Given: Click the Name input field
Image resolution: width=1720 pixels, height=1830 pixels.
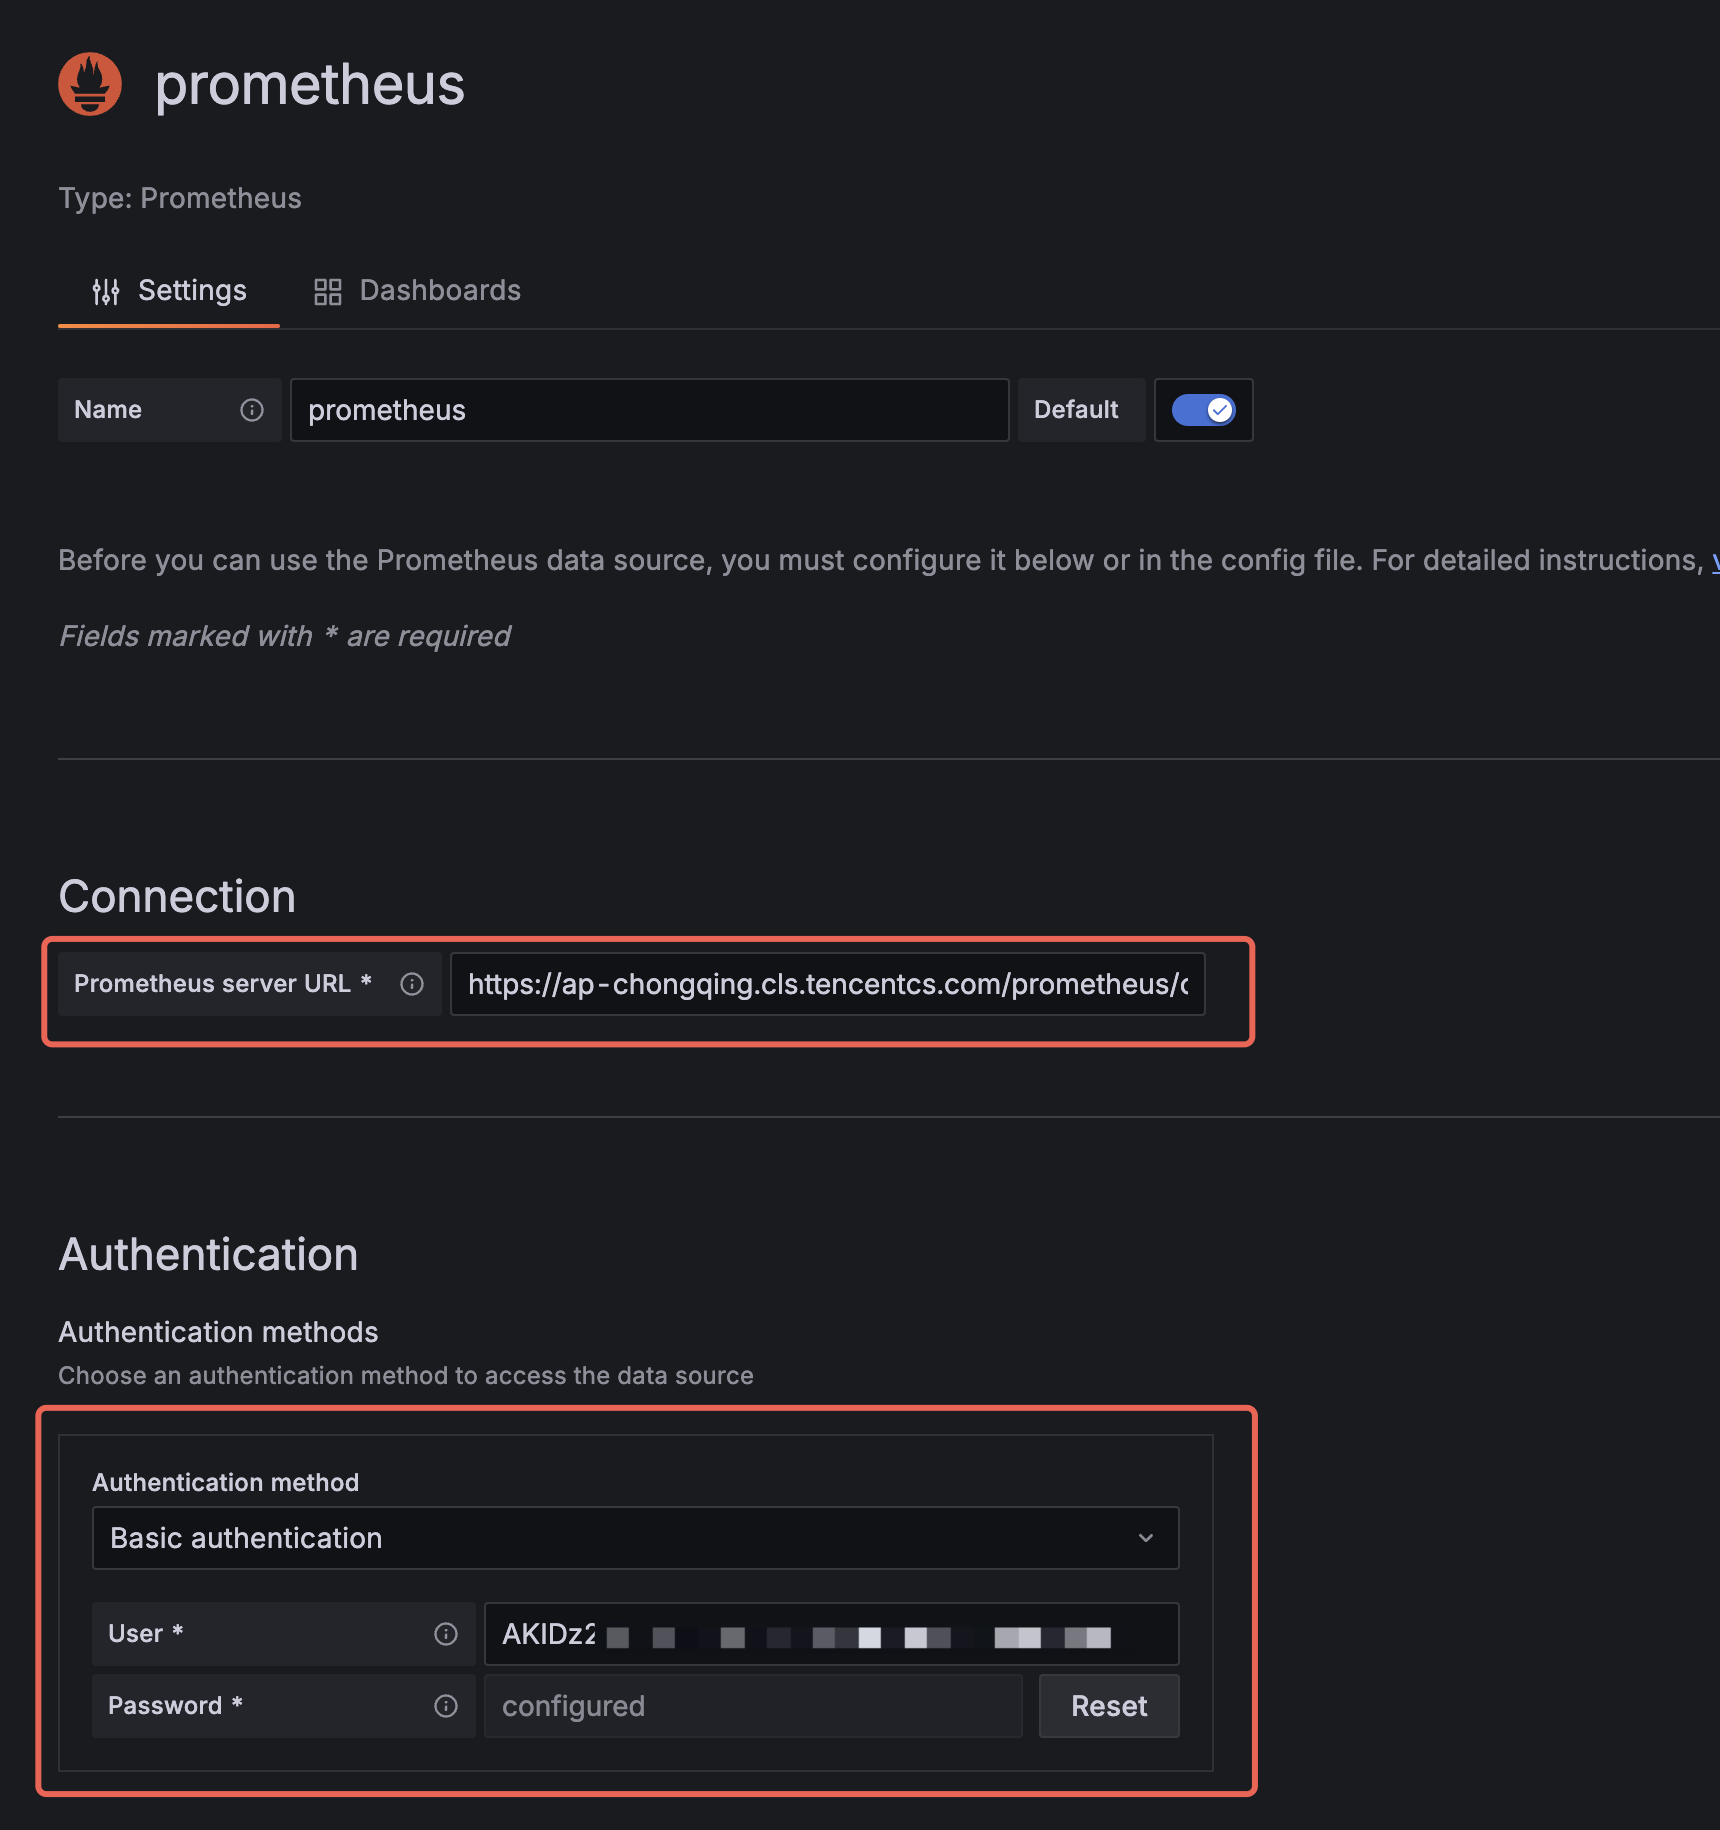Looking at the screenshot, I should (x=649, y=410).
